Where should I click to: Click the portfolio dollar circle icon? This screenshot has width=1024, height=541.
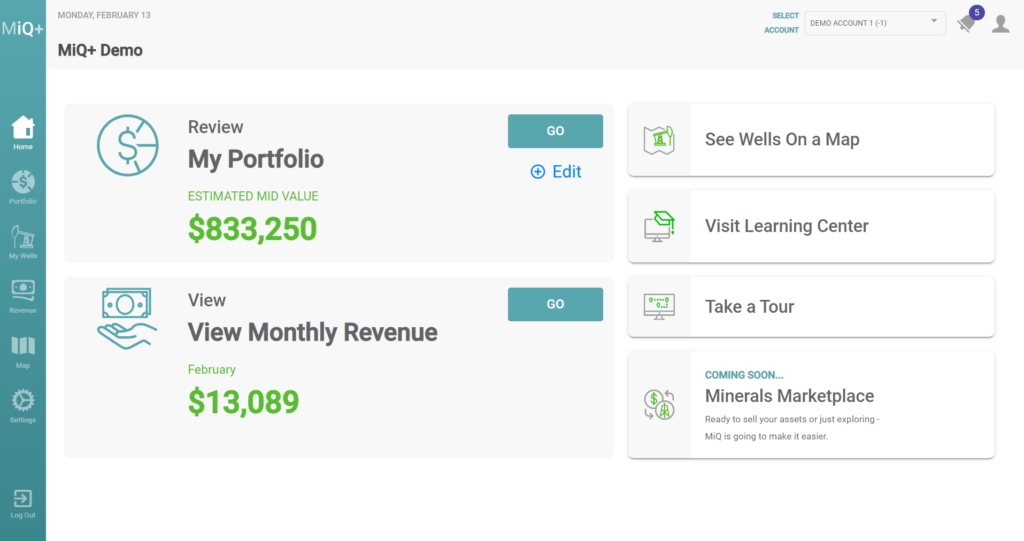coord(127,146)
